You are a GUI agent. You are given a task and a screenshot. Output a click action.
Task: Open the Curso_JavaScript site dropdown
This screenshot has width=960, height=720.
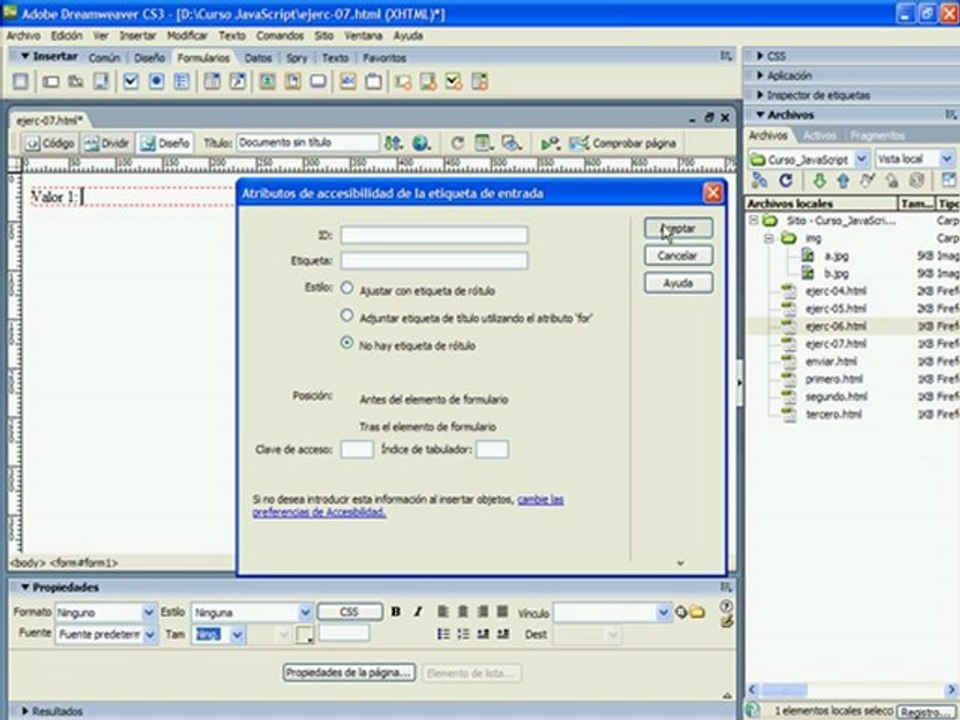coord(861,159)
